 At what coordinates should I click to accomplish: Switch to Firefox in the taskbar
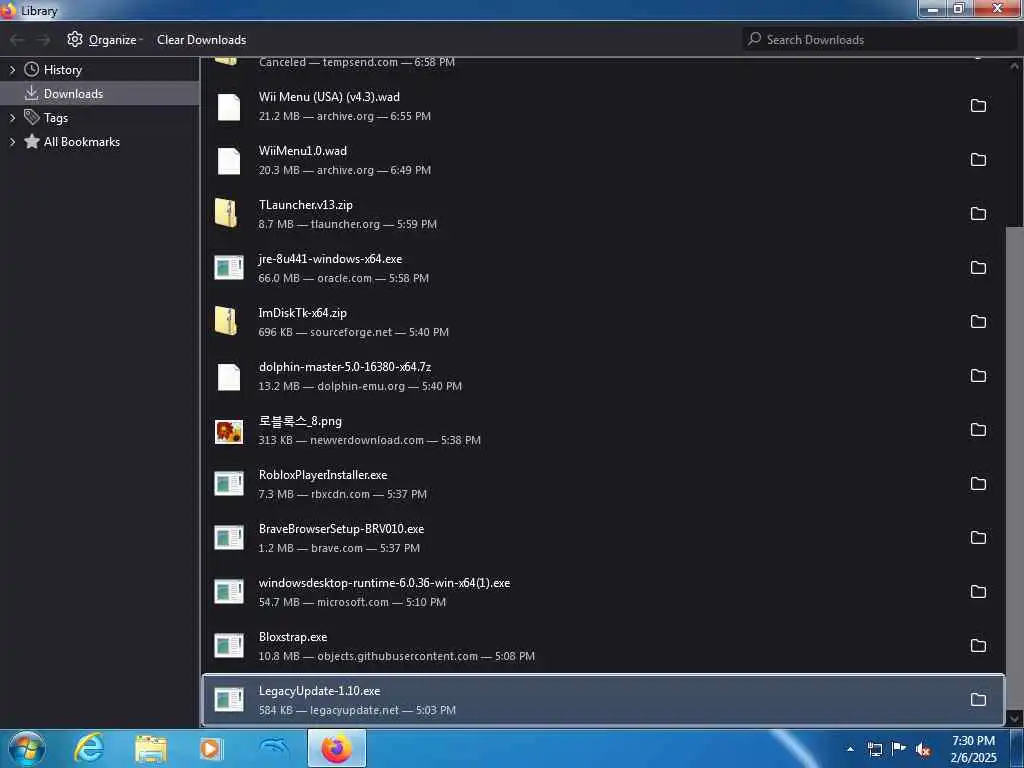pos(336,748)
